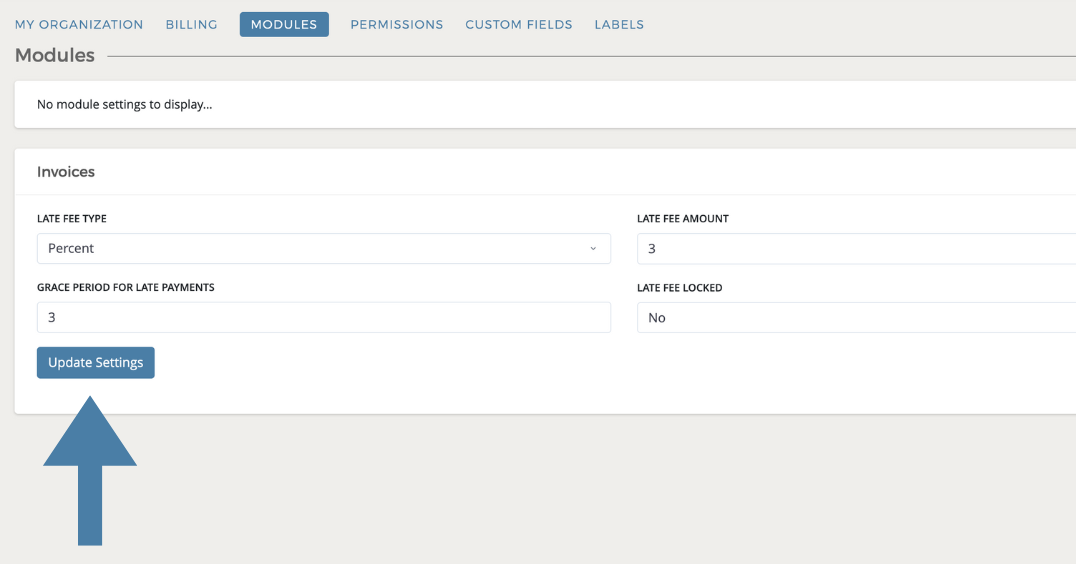Click the large blue upward arrow

tap(90, 468)
